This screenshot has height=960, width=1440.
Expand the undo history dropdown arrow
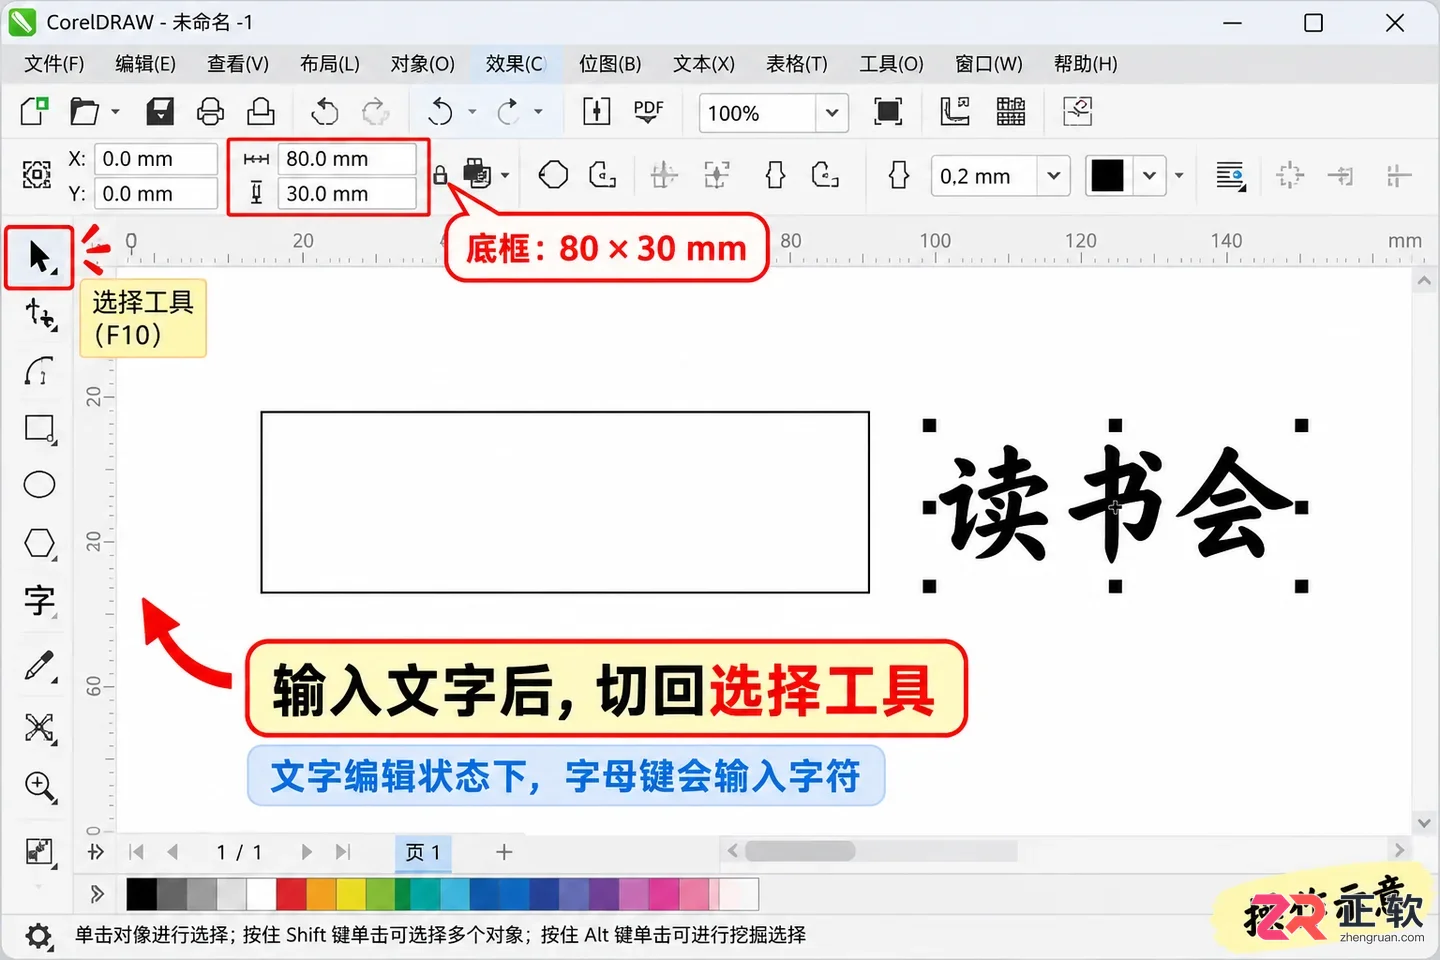472,112
